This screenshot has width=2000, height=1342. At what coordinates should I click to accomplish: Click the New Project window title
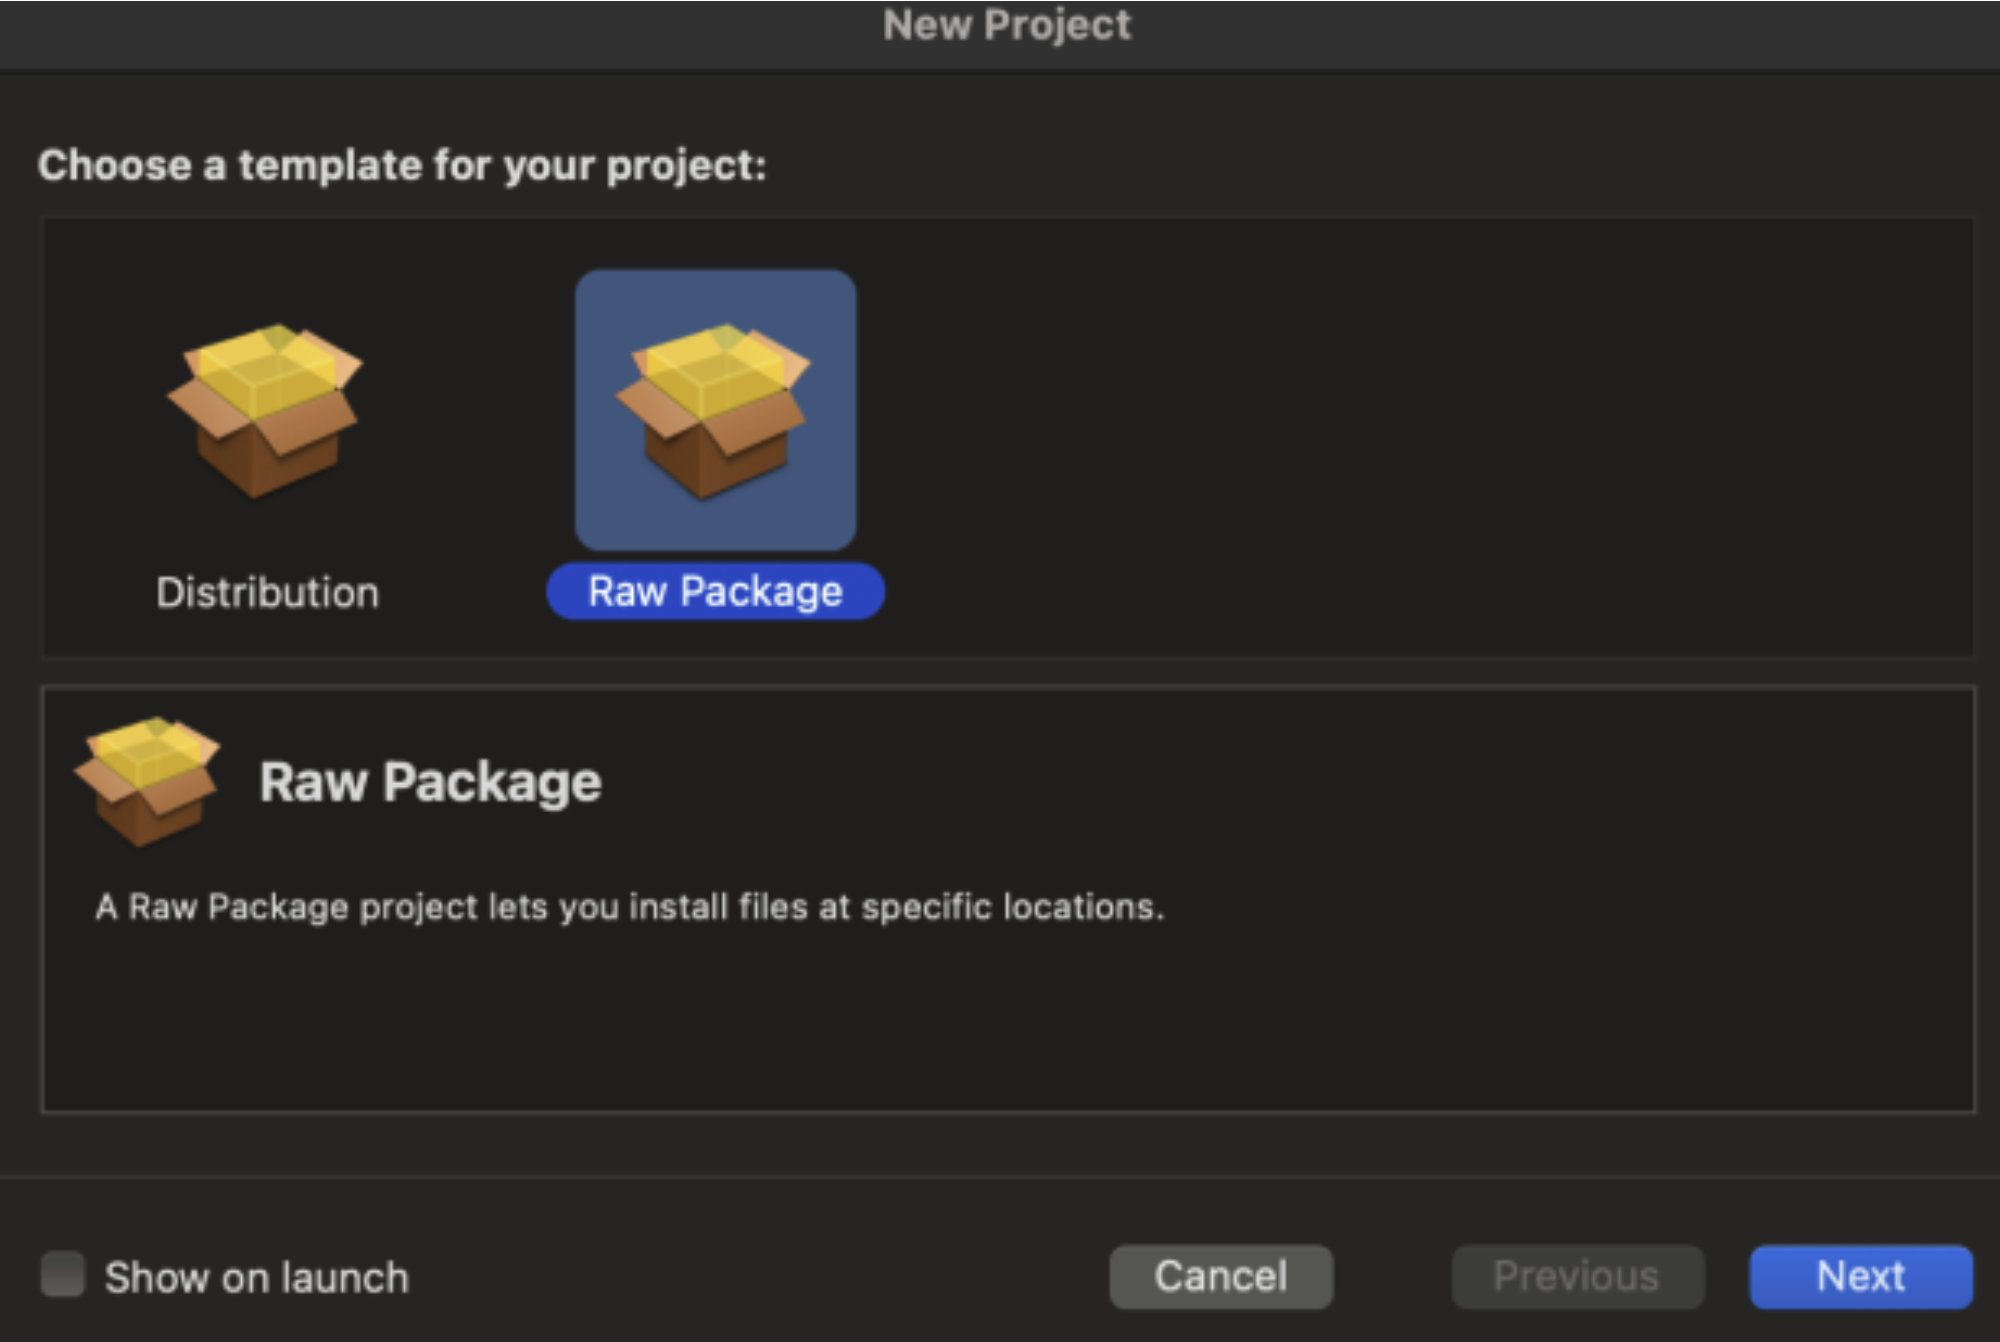(1006, 25)
